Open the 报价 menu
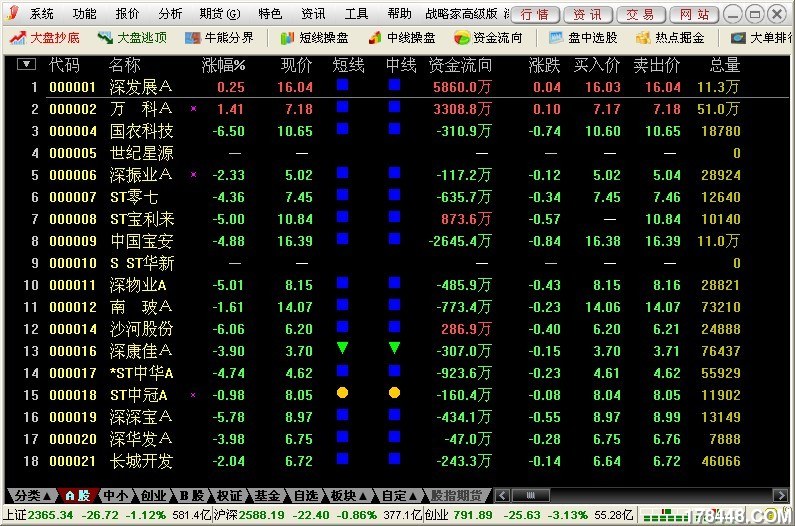795x526 pixels. (x=127, y=14)
